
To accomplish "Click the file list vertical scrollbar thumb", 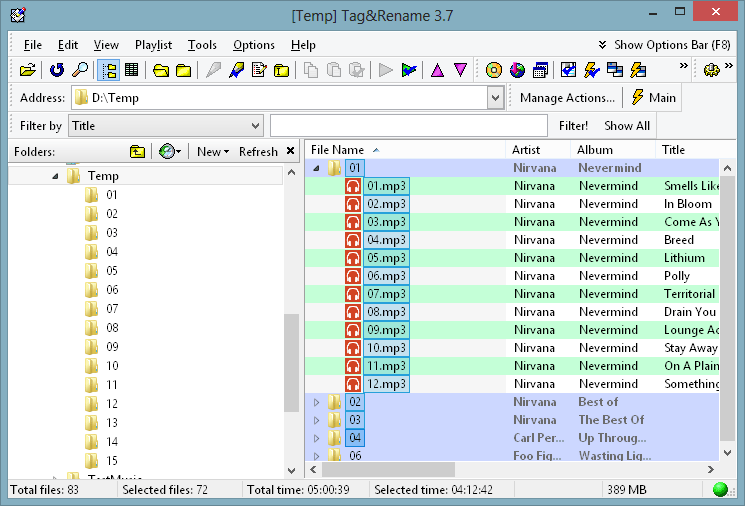I will (727, 308).
